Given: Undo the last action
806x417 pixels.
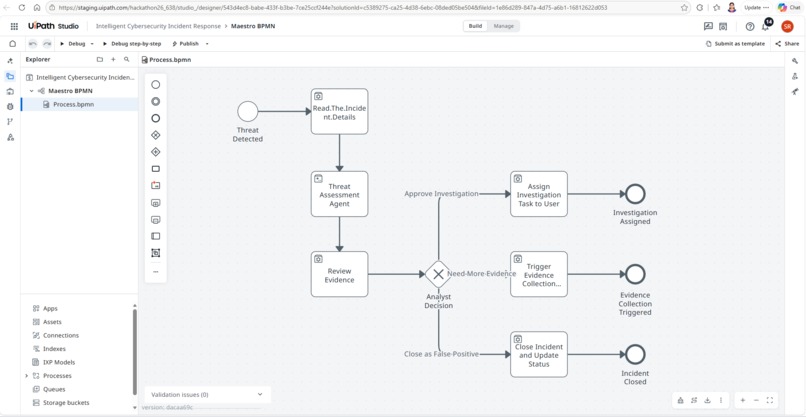Looking at the screenshot, I should click(33, 44).
